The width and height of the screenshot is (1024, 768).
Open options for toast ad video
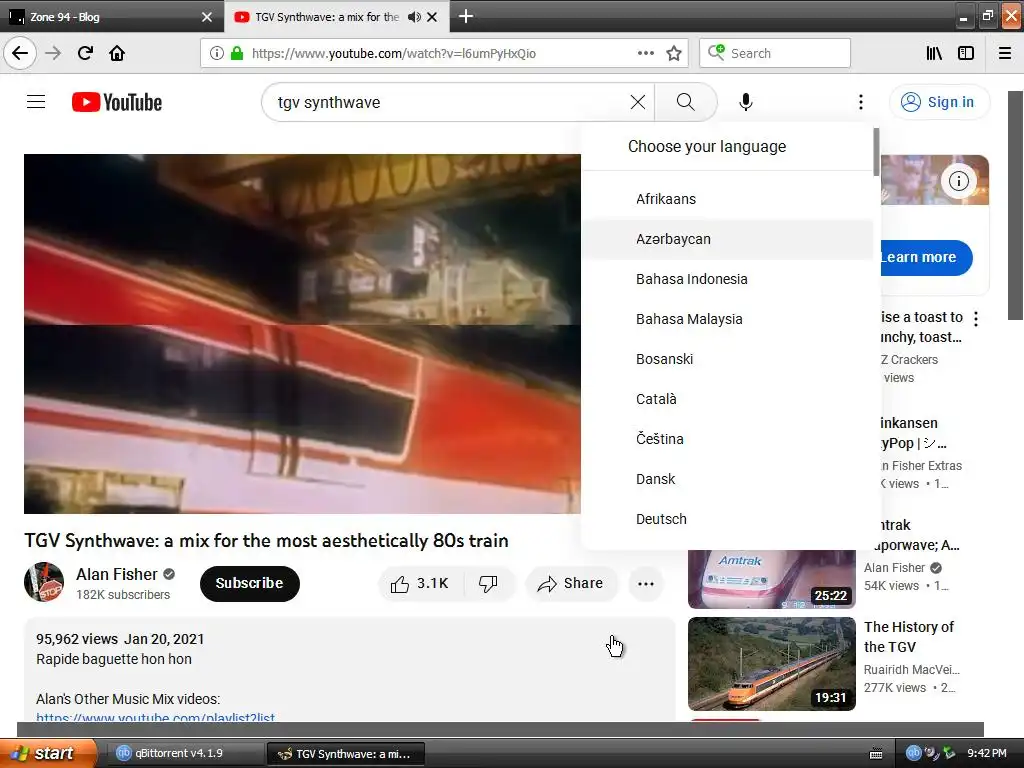point(976,319)
